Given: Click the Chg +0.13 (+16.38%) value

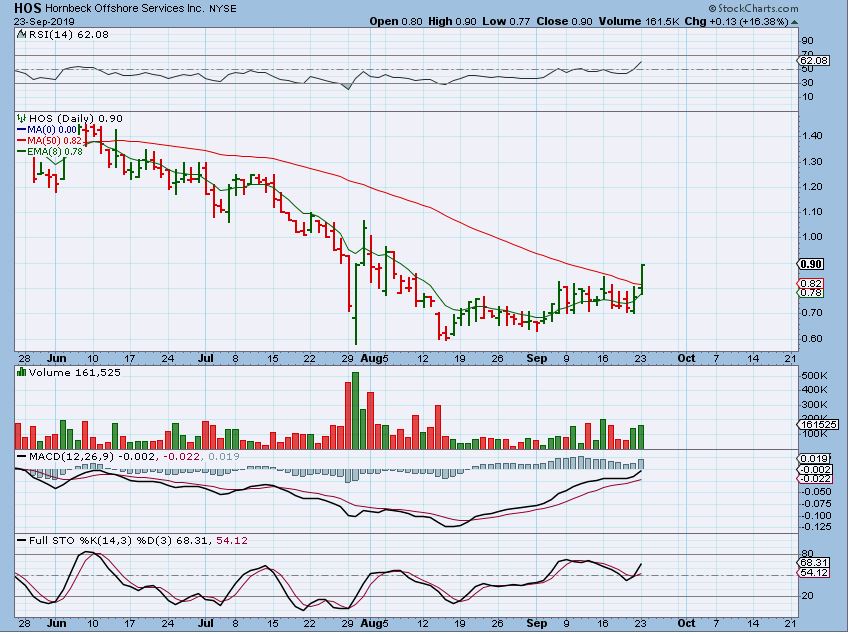Looking at the screenshot, I should (736, 22).
